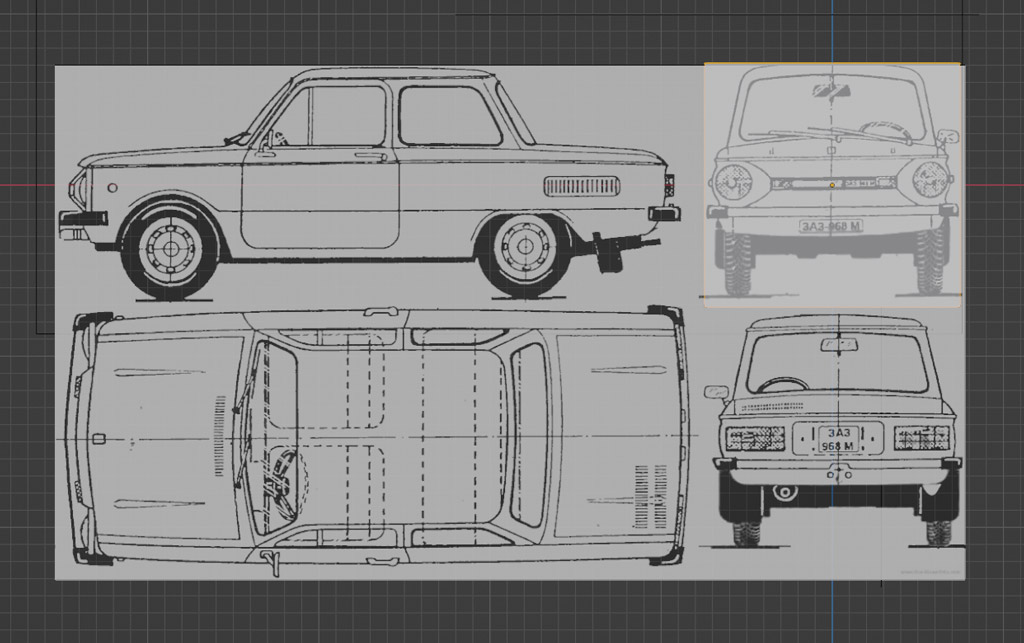Click the front-view side mirror

[x=947, y=136]
